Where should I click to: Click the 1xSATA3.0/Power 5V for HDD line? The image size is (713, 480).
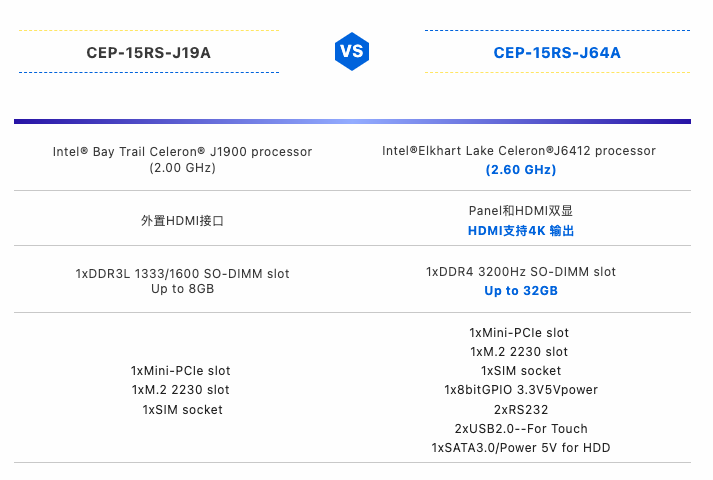tap(521, 448)
